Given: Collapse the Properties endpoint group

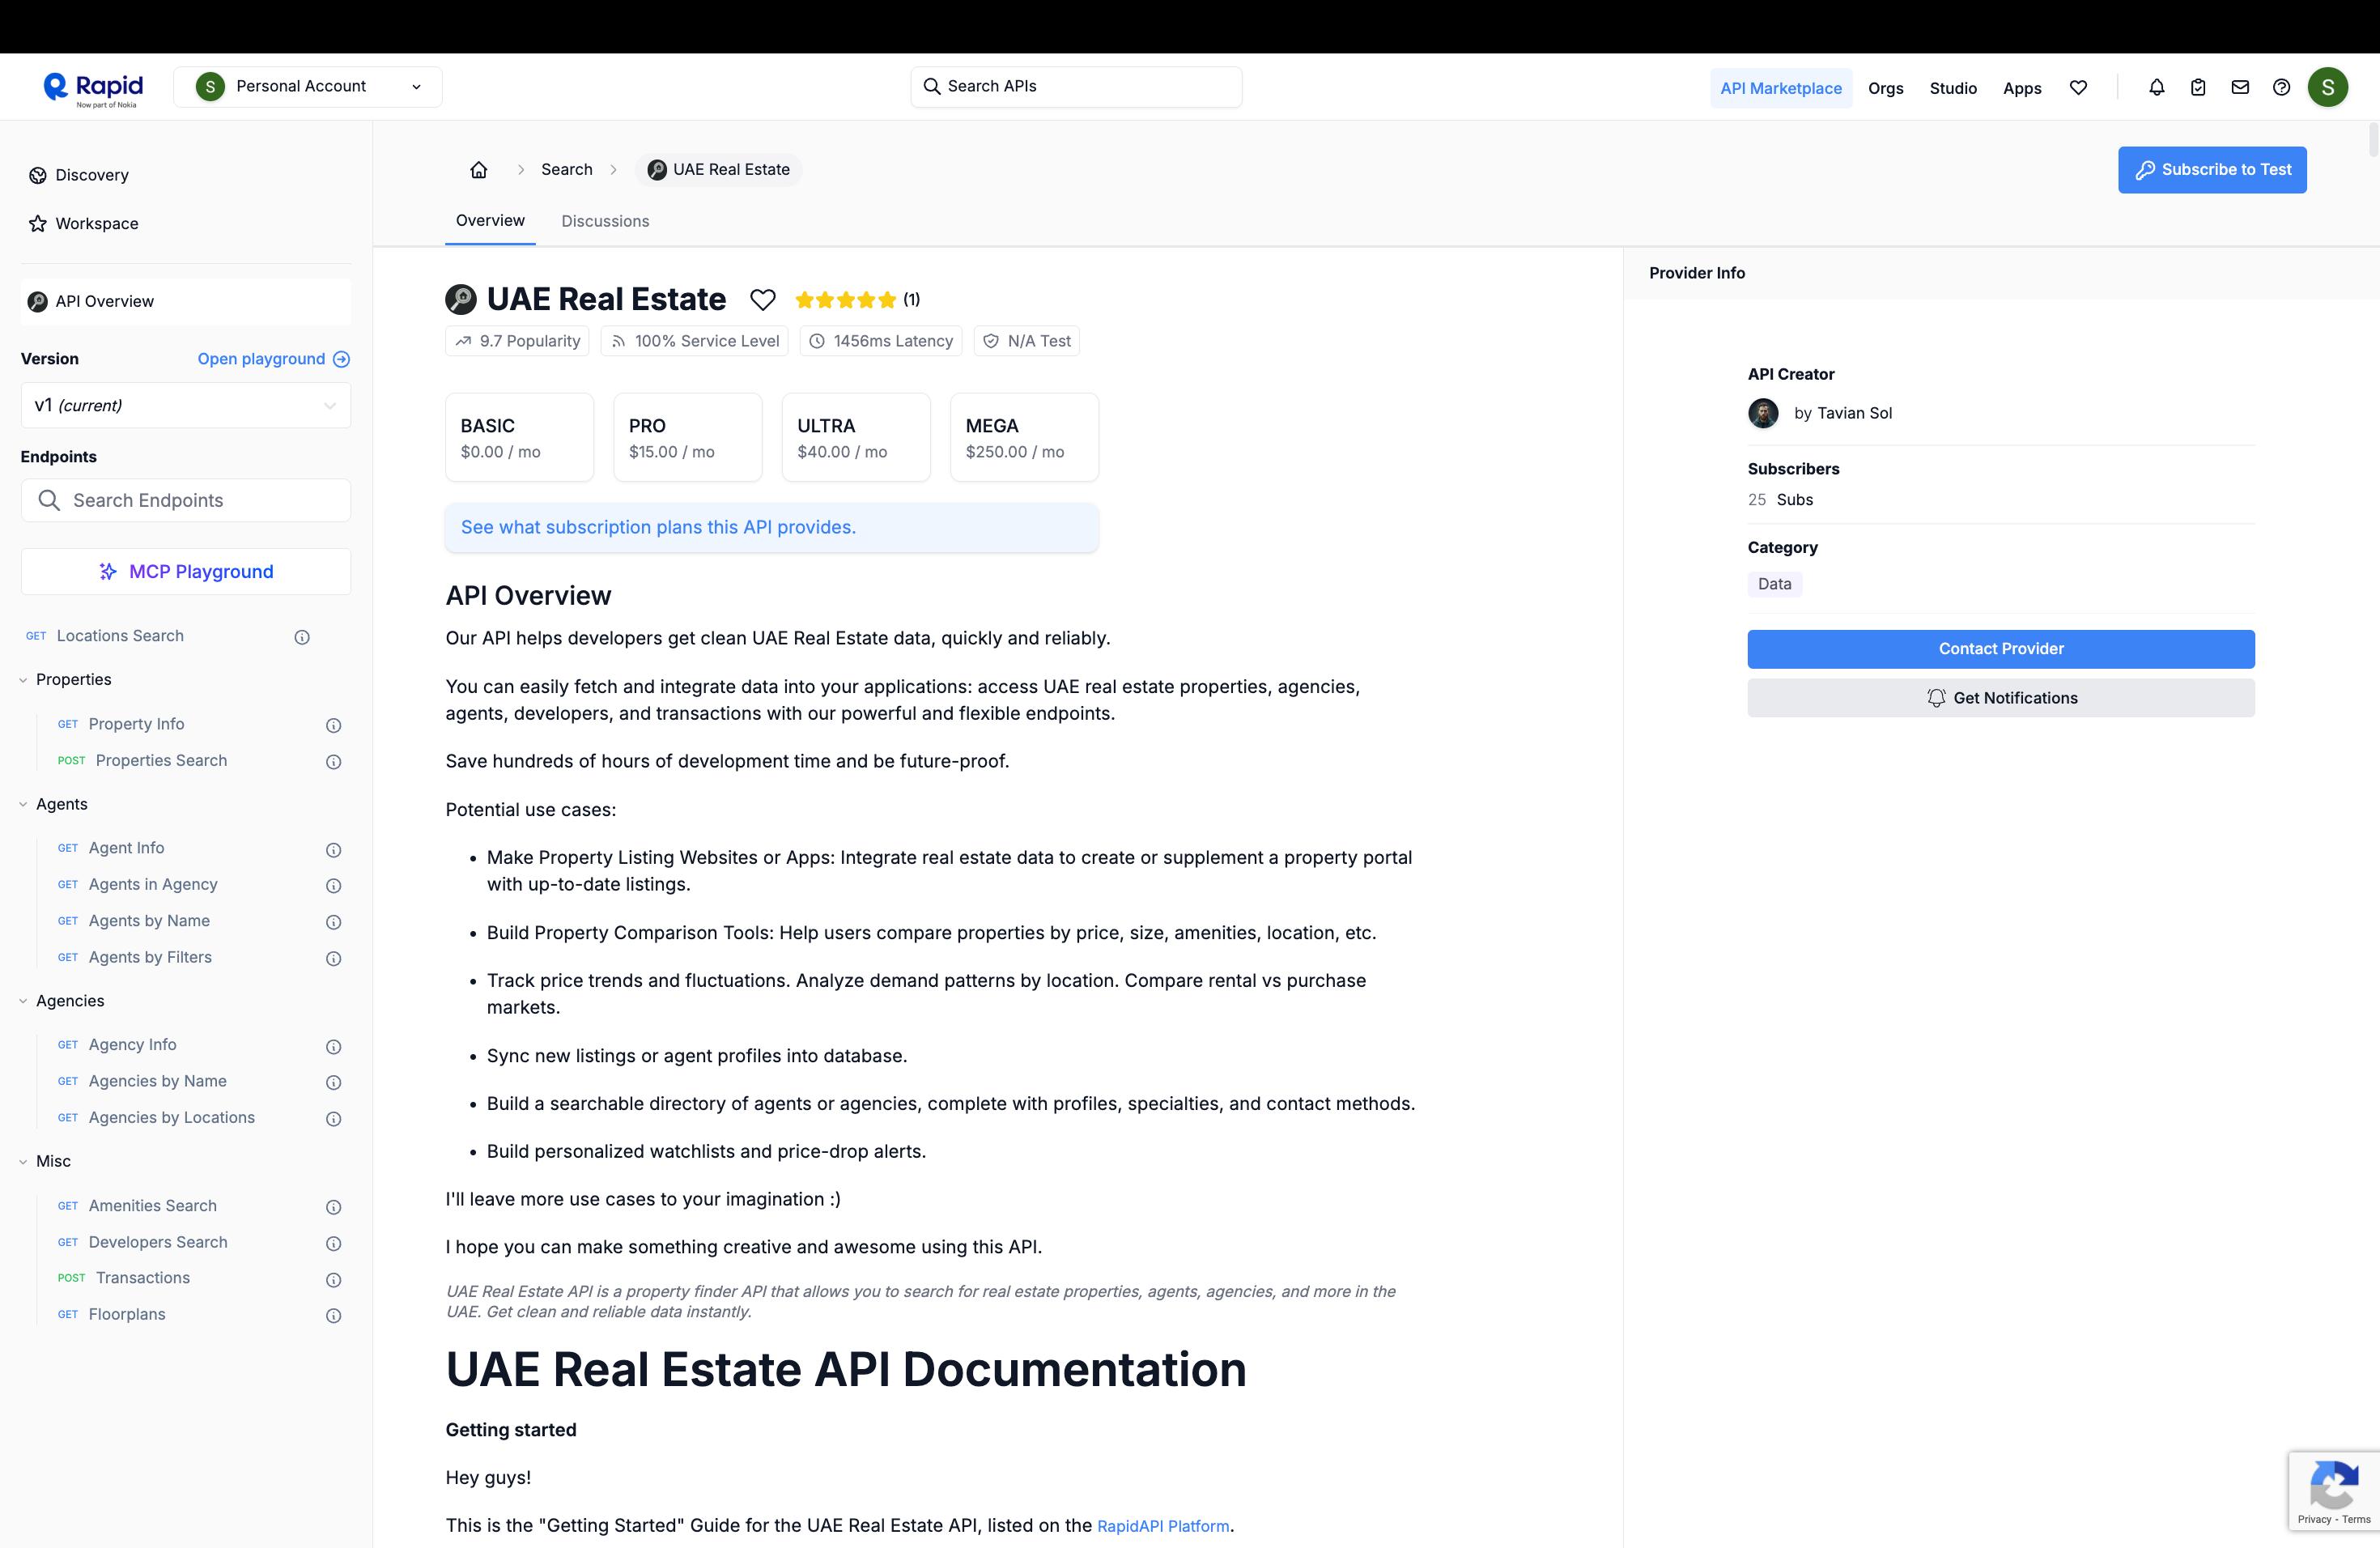Looking at the screenshot, I should [x=23, y=680].
